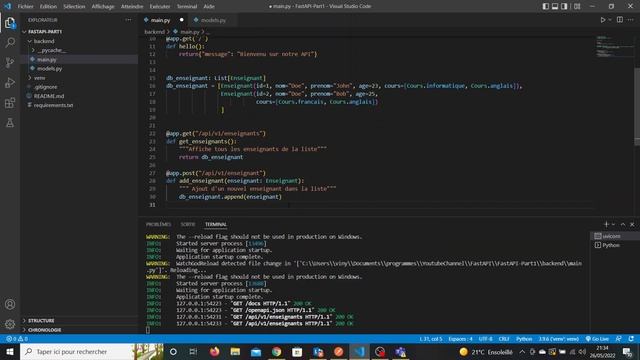Screen dimensions: 640x360
Task: Expand the CHRONOLOGIE section
Action: coord(80,330)
